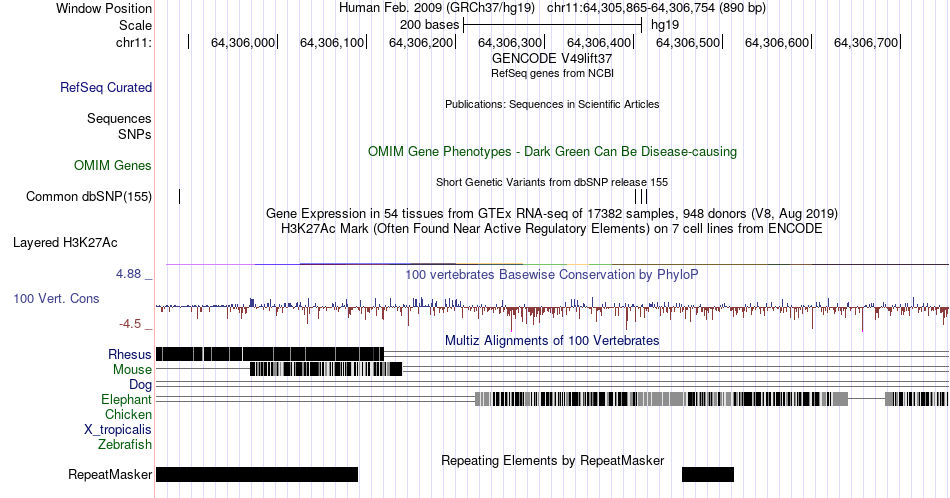This screenshot has width=950, height=498.
Task: Click the 64,306,300 ruler coordinate
Action: [x=510, y=42]
